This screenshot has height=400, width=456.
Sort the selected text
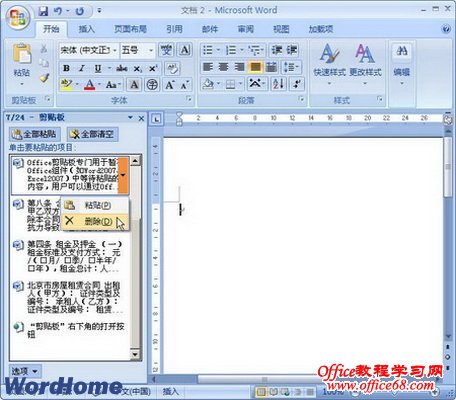(x=278, y=84)
